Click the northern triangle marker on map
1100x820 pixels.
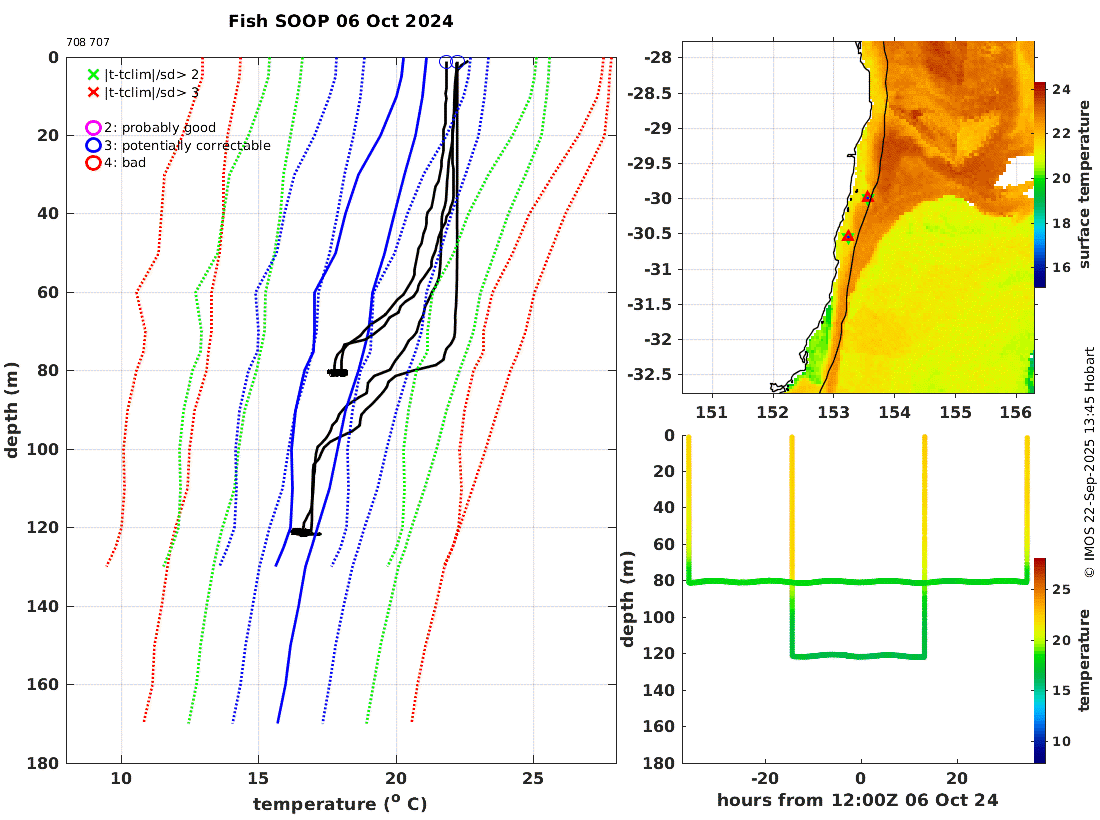tap(868, 196)
